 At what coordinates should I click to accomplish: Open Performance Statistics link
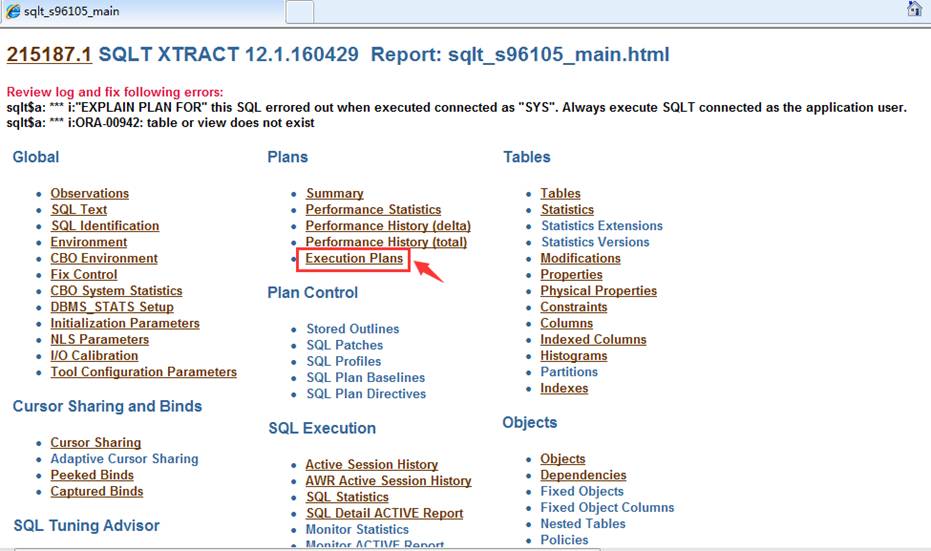click(x=373, y=210)
